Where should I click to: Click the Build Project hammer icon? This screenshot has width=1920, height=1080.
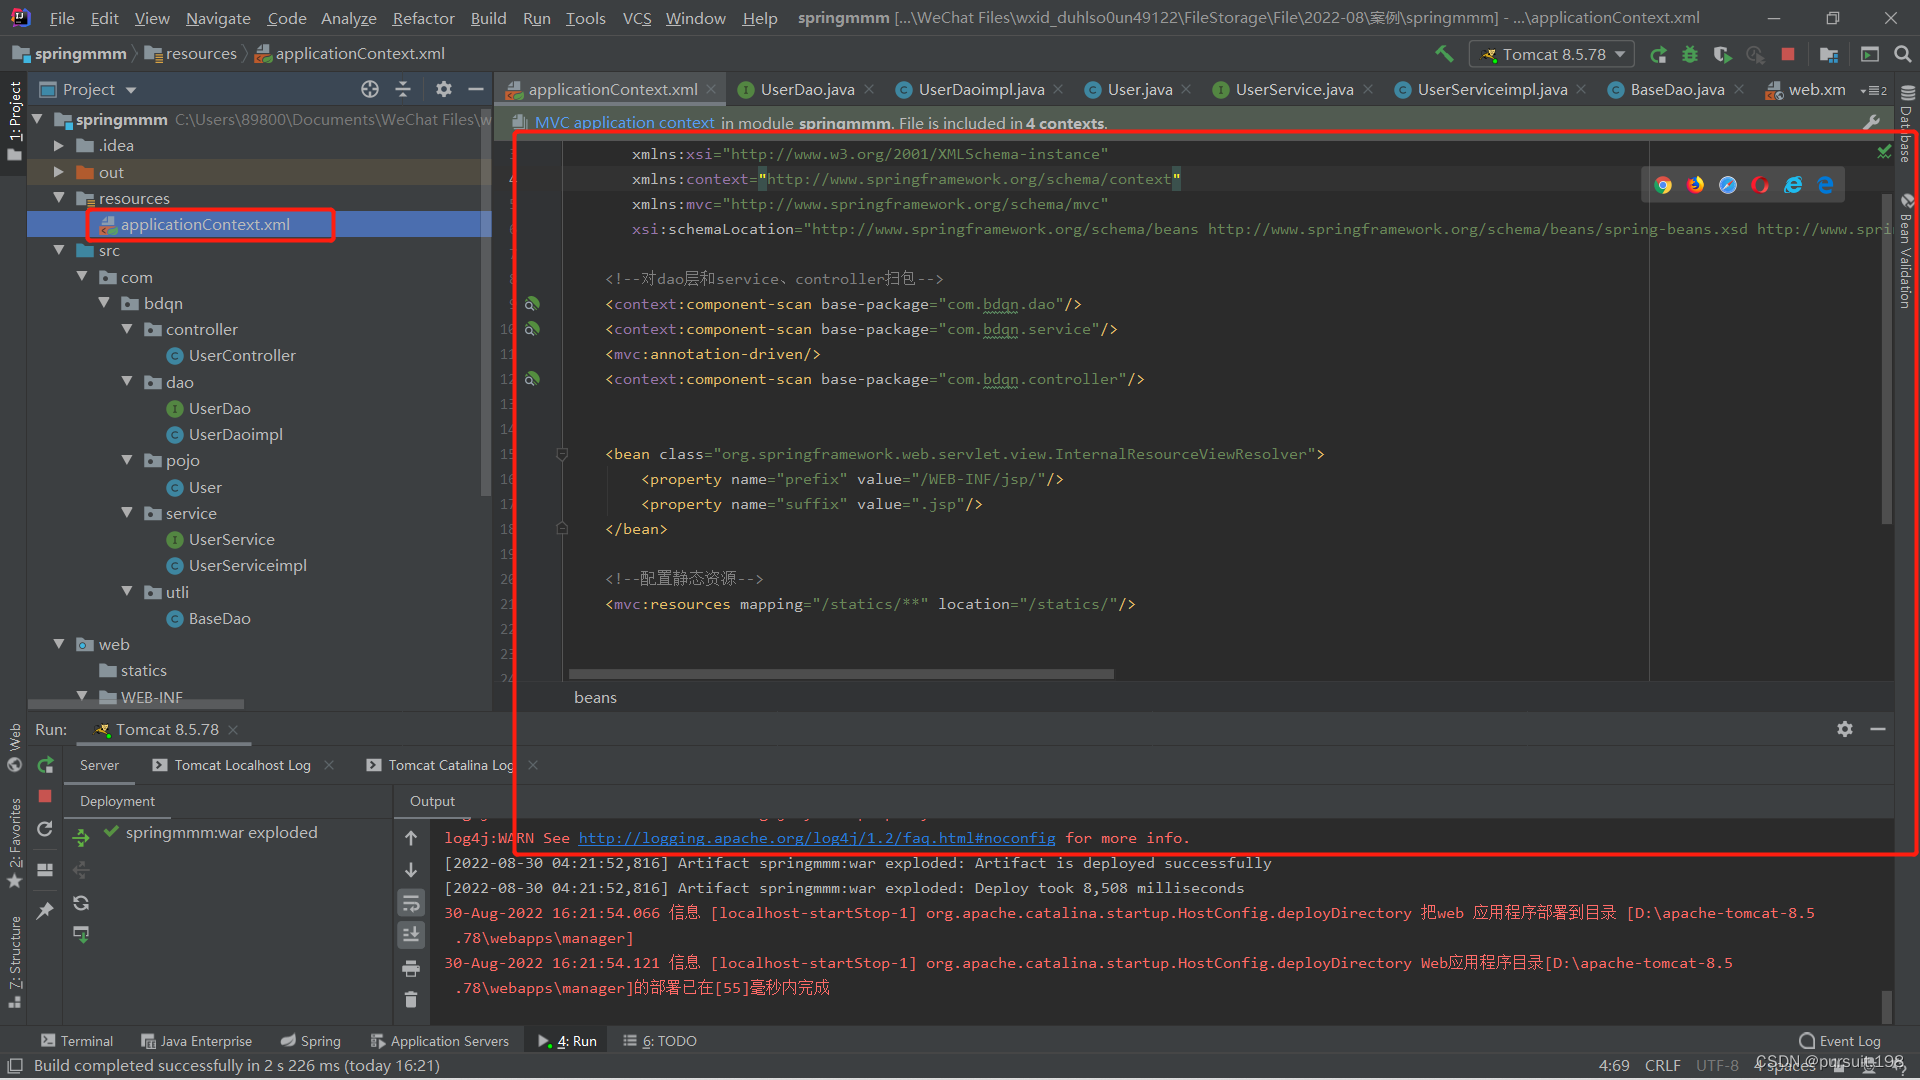pos(1443,54)
